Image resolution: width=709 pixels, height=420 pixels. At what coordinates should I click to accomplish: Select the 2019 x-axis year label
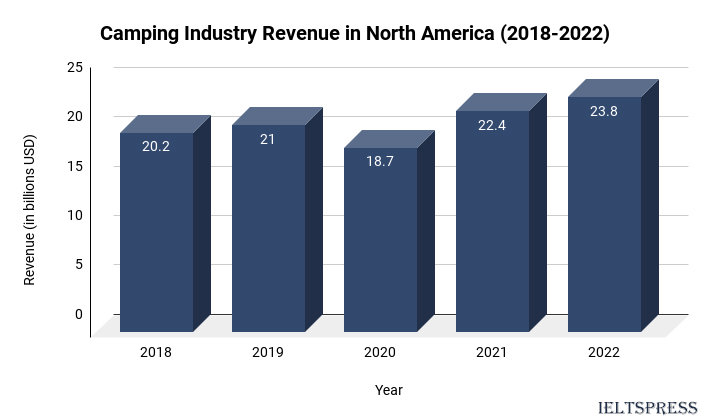[268, 352]
